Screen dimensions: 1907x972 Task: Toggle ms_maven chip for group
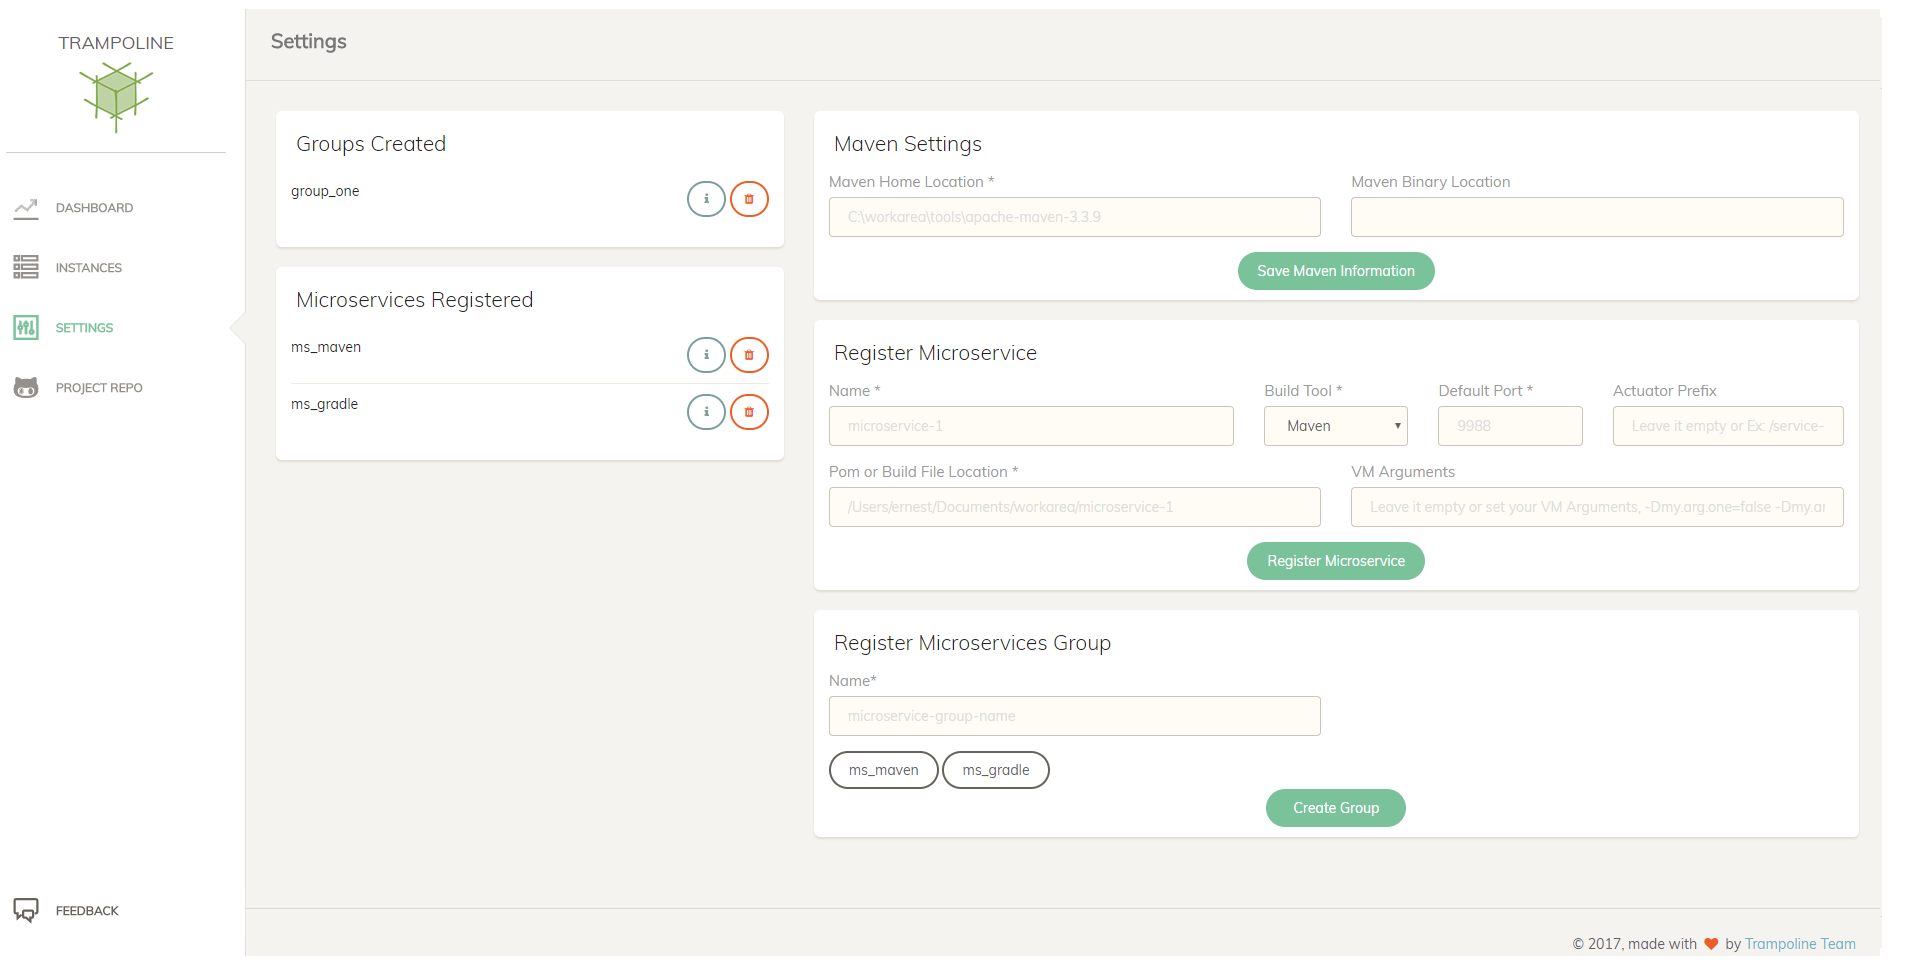point(883,770)
